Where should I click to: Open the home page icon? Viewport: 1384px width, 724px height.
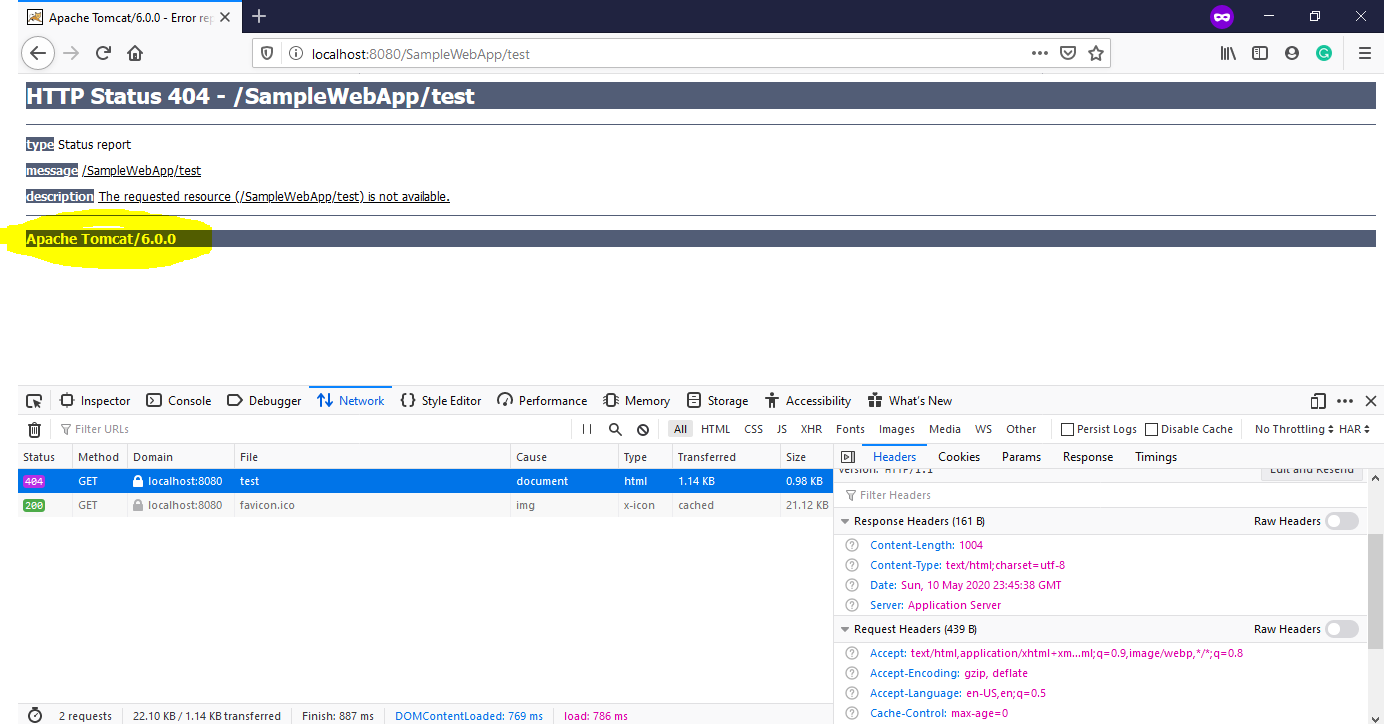point(135,53)
